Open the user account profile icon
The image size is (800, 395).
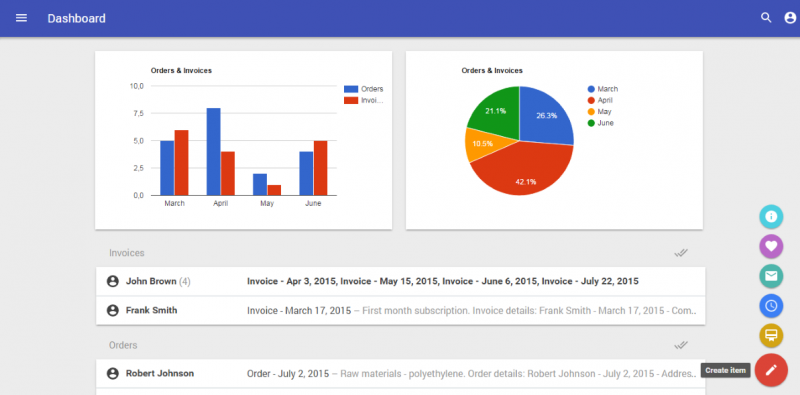790,18
